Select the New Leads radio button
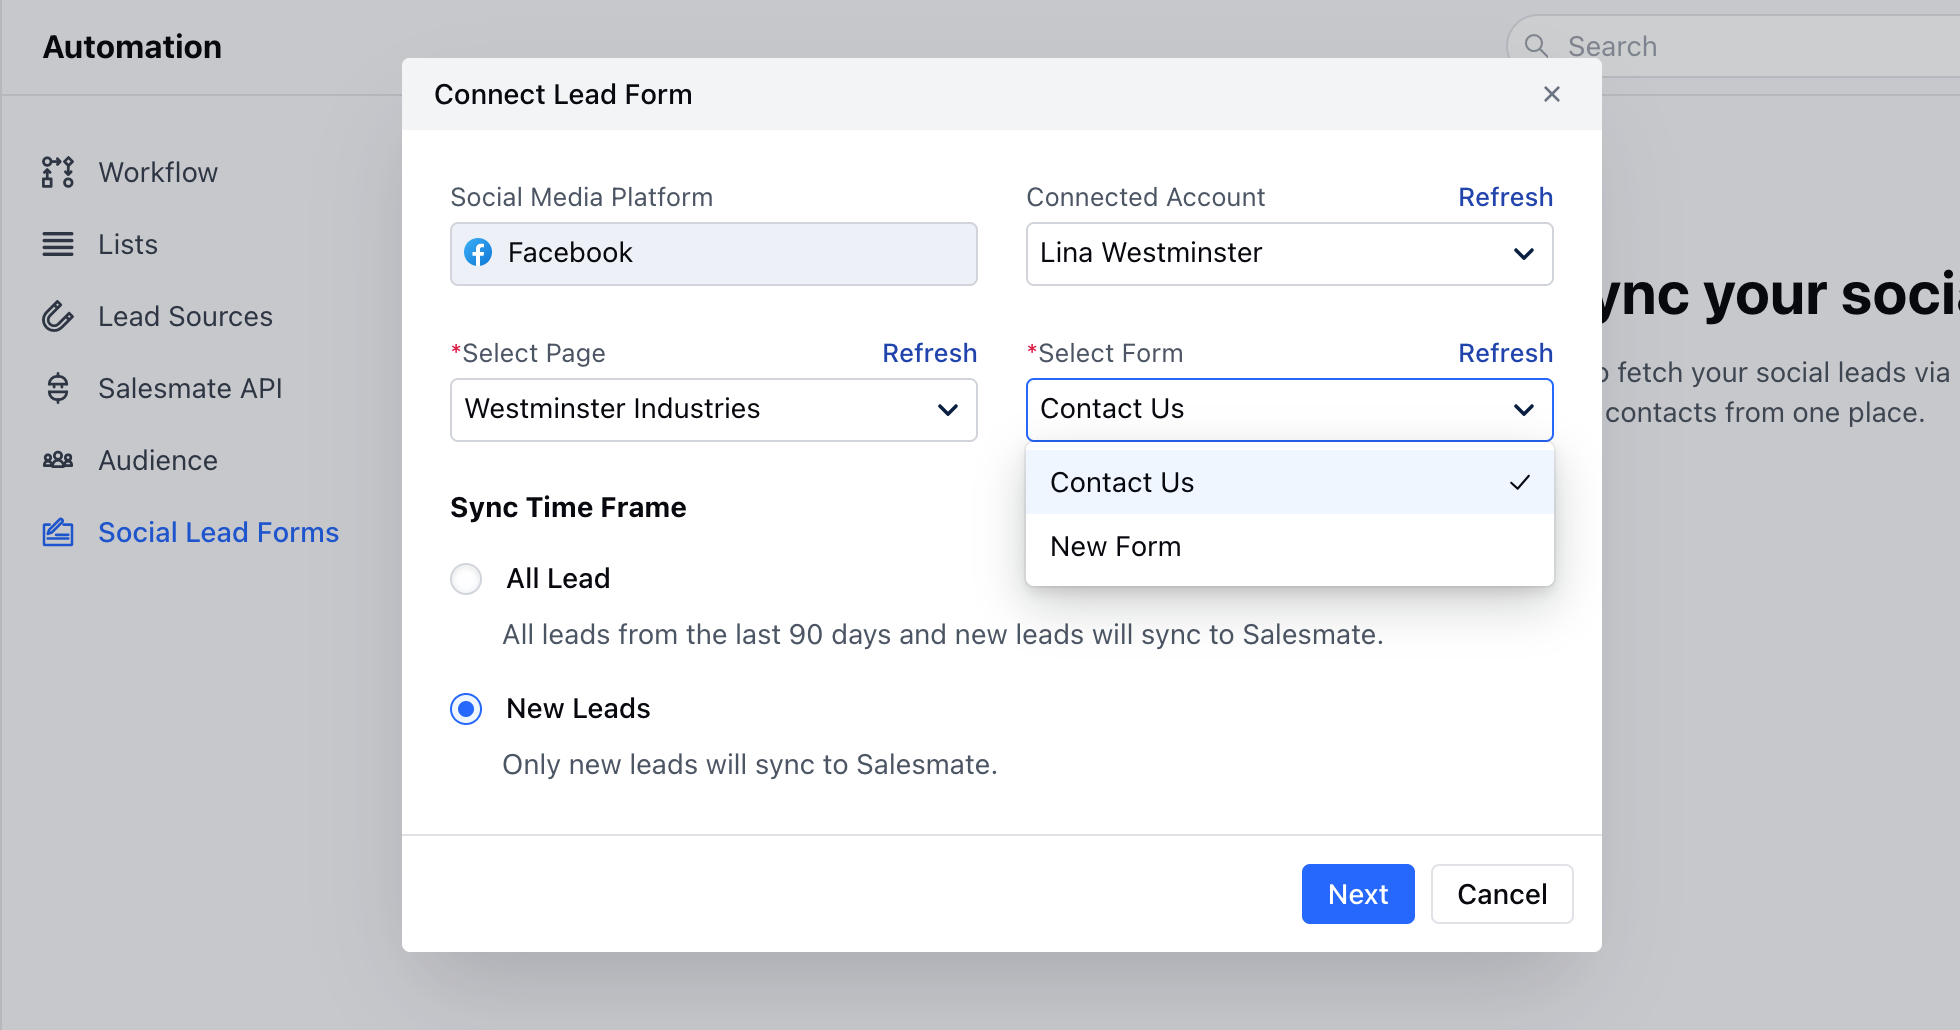Screen dimensions: 1960x1030 click(466, 709)
